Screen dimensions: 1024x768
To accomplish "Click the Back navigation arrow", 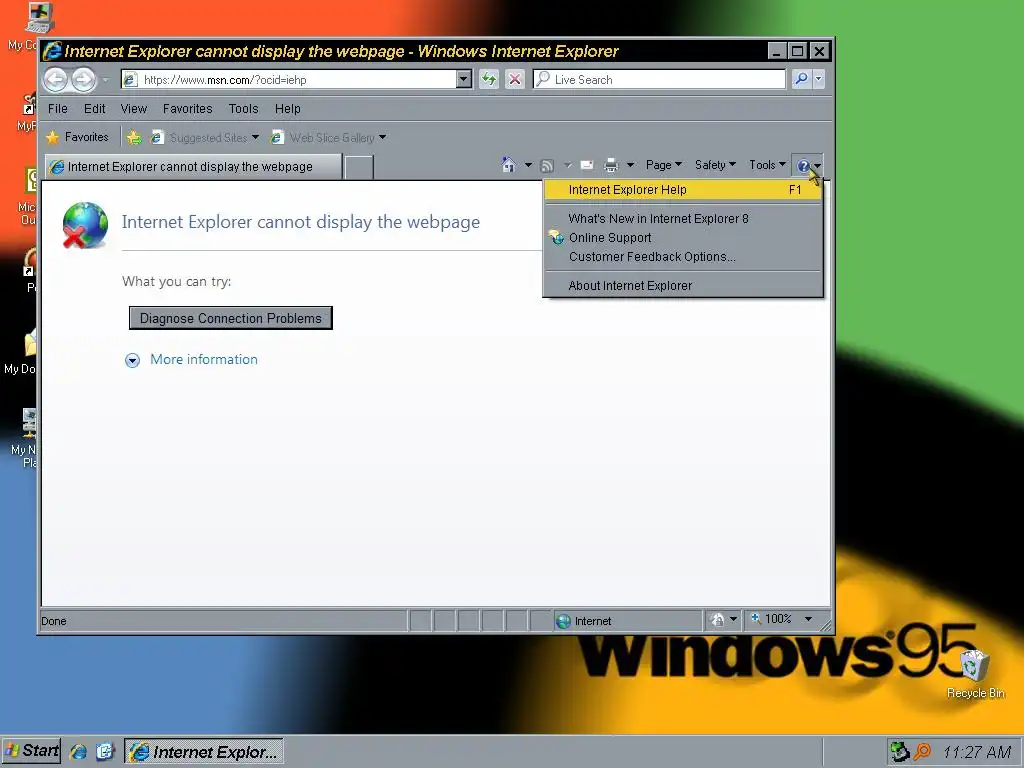I will pos(56,80).
